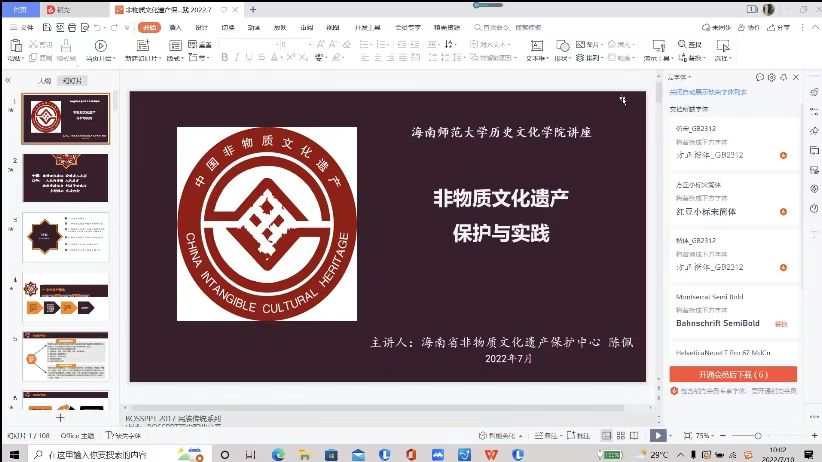
Task: Switch to the 幻灯片 thumbnail view tab
Action: 73,80
